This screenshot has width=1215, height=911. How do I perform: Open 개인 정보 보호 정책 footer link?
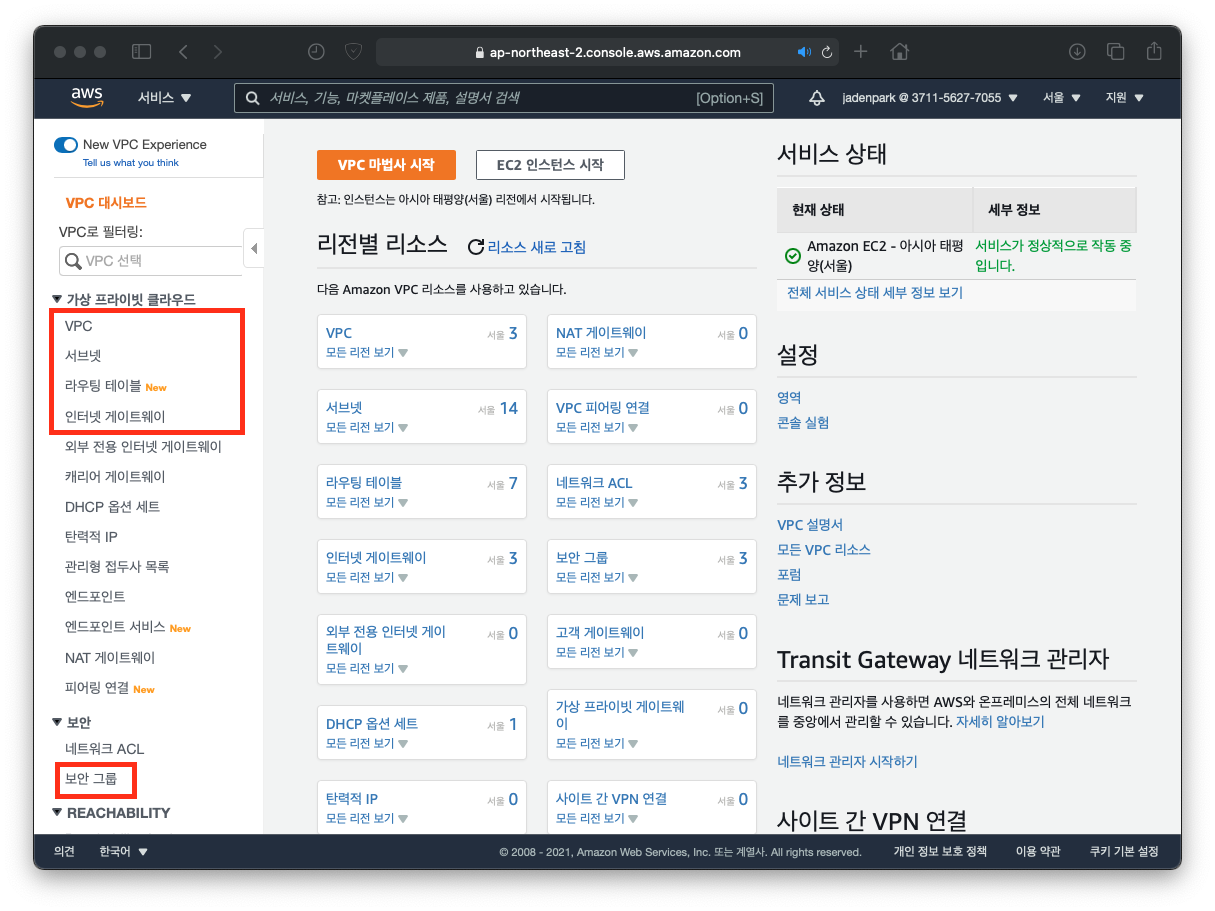(940, 852)
